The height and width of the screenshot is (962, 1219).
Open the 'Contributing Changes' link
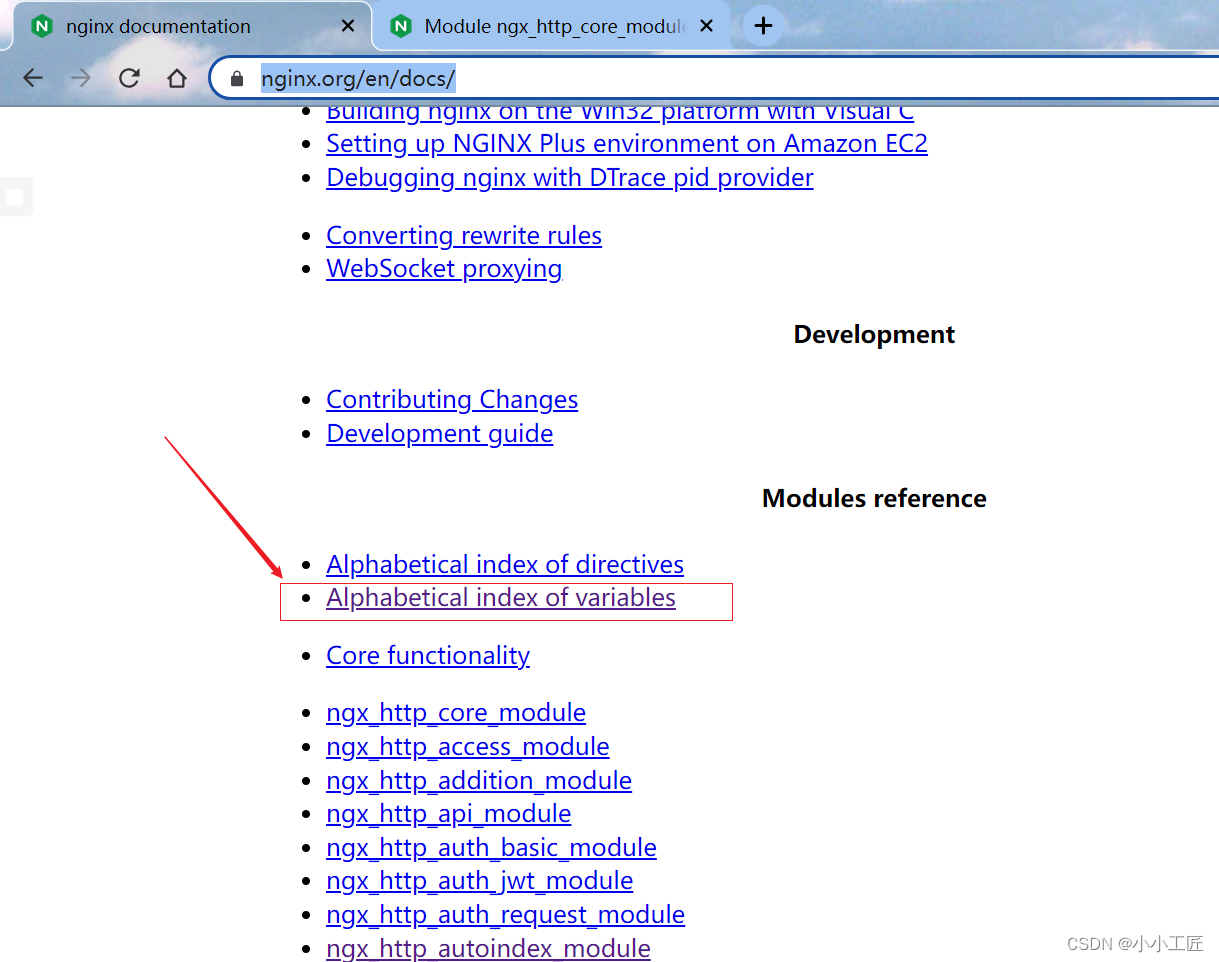click(x=452, y=400)
